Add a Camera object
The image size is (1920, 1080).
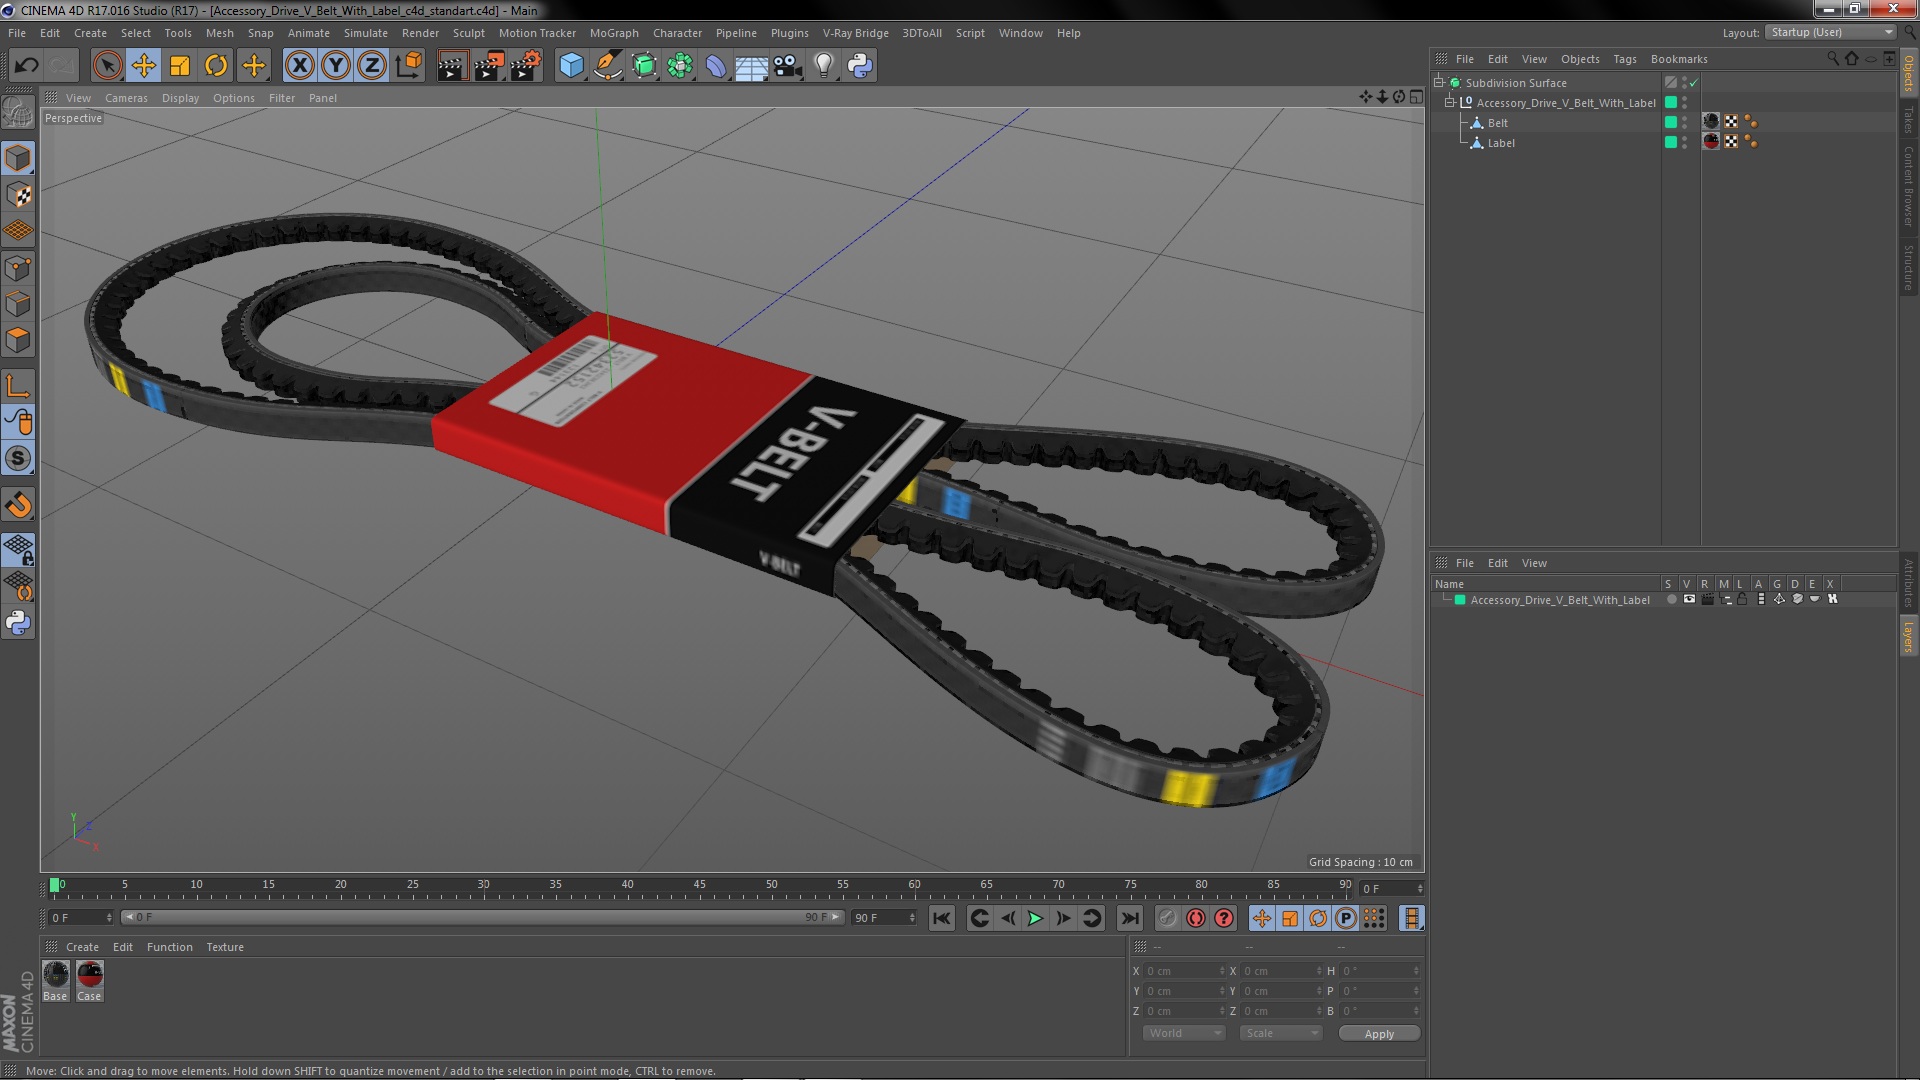coord(787,66)
